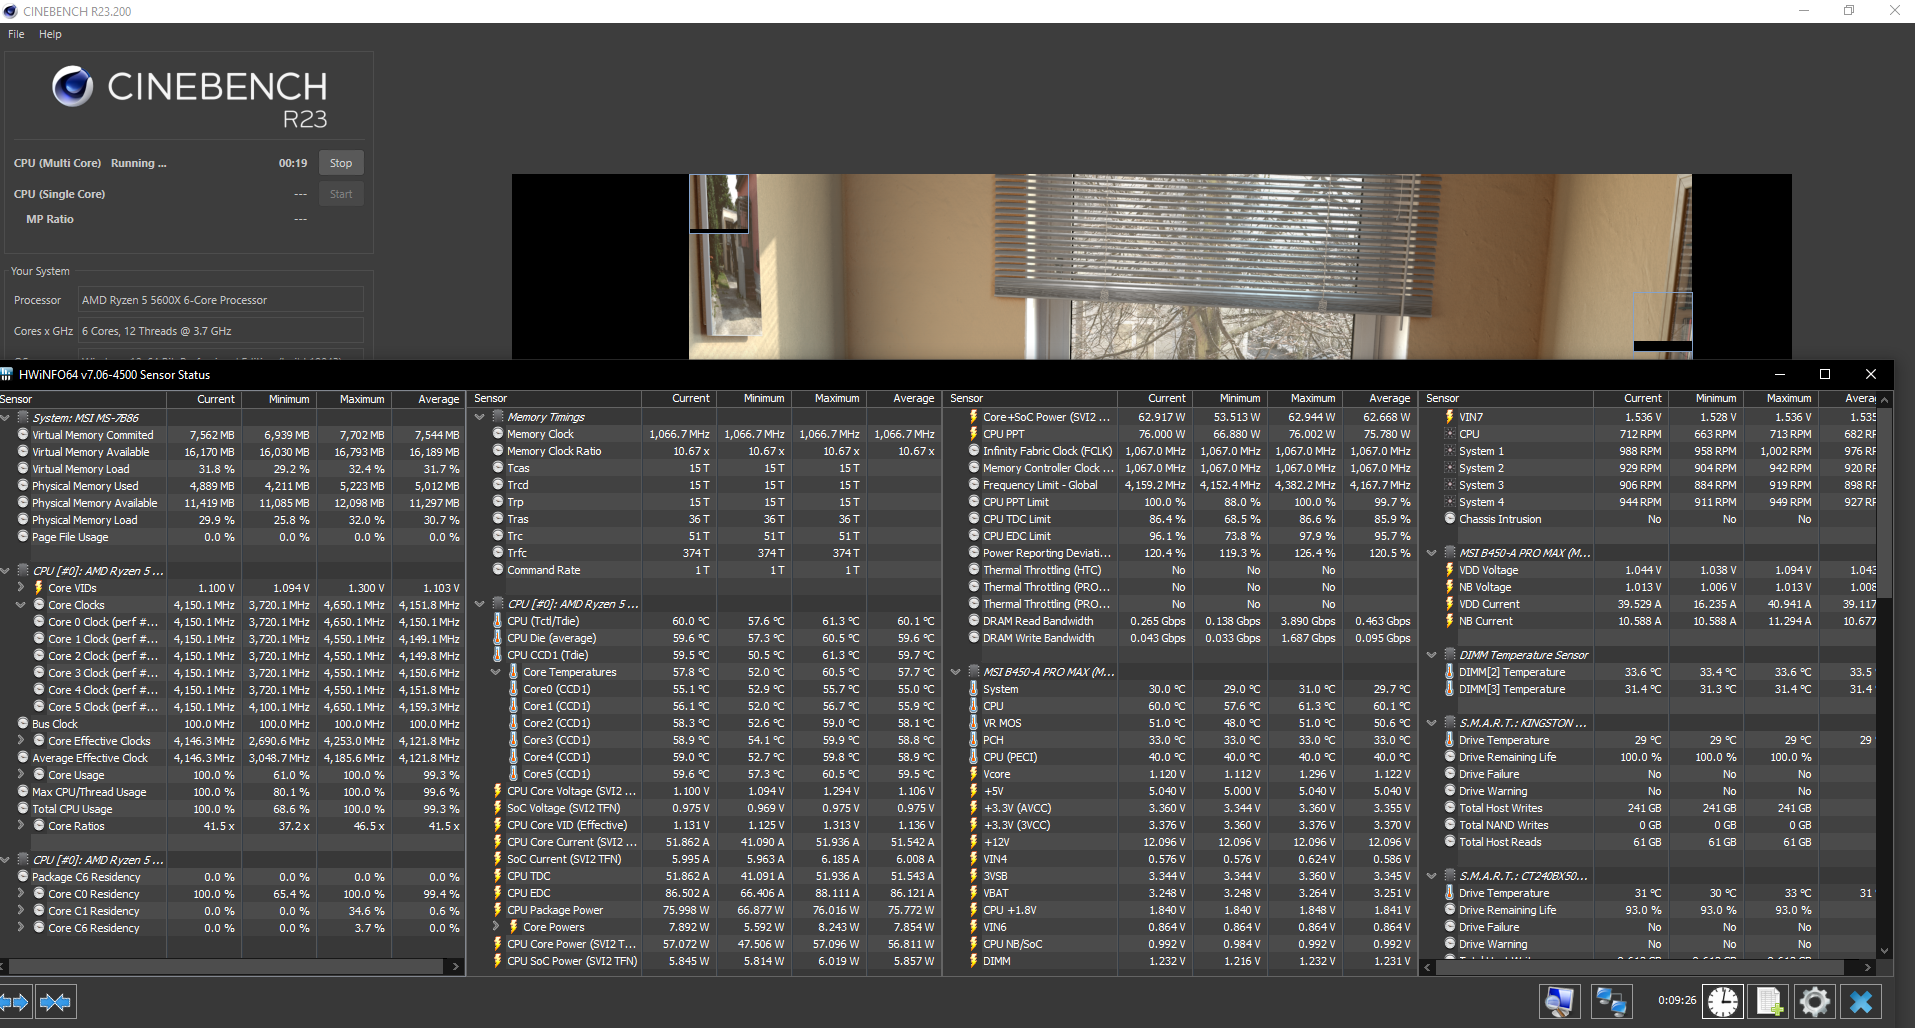Click the round icon beside Bus Clock
Screen dimensions: 1915x1028
coord(22,724)
